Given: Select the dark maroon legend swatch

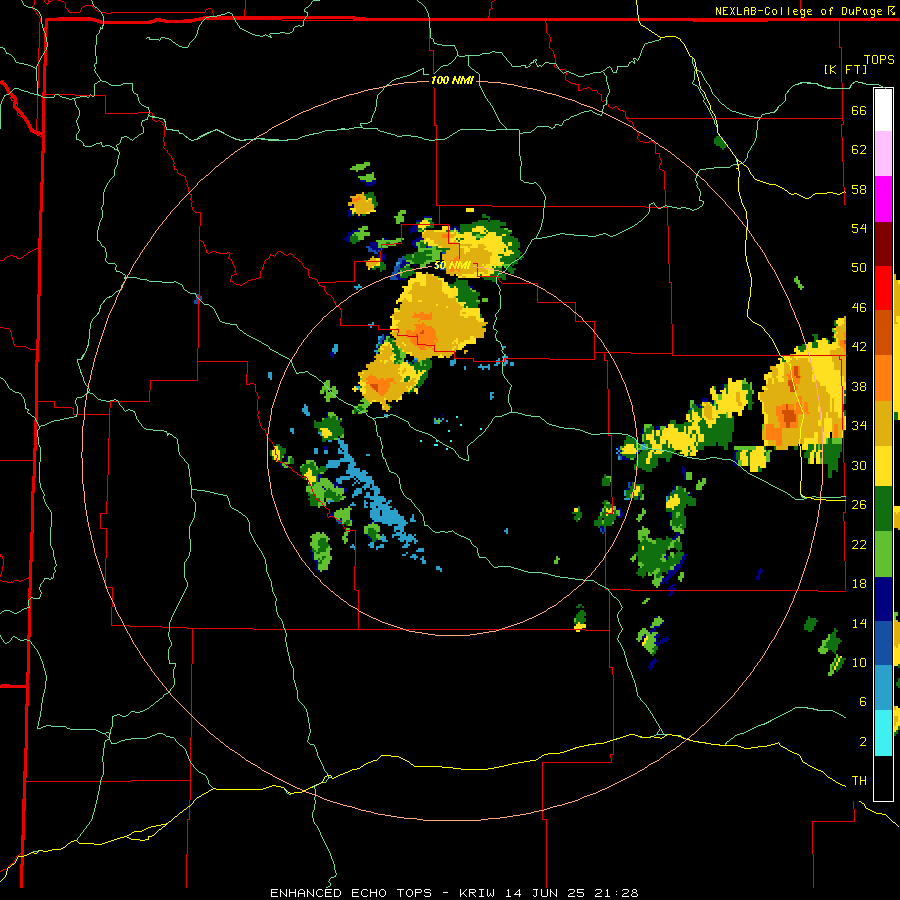Looking at the screenshot, I should coord(883,244).
